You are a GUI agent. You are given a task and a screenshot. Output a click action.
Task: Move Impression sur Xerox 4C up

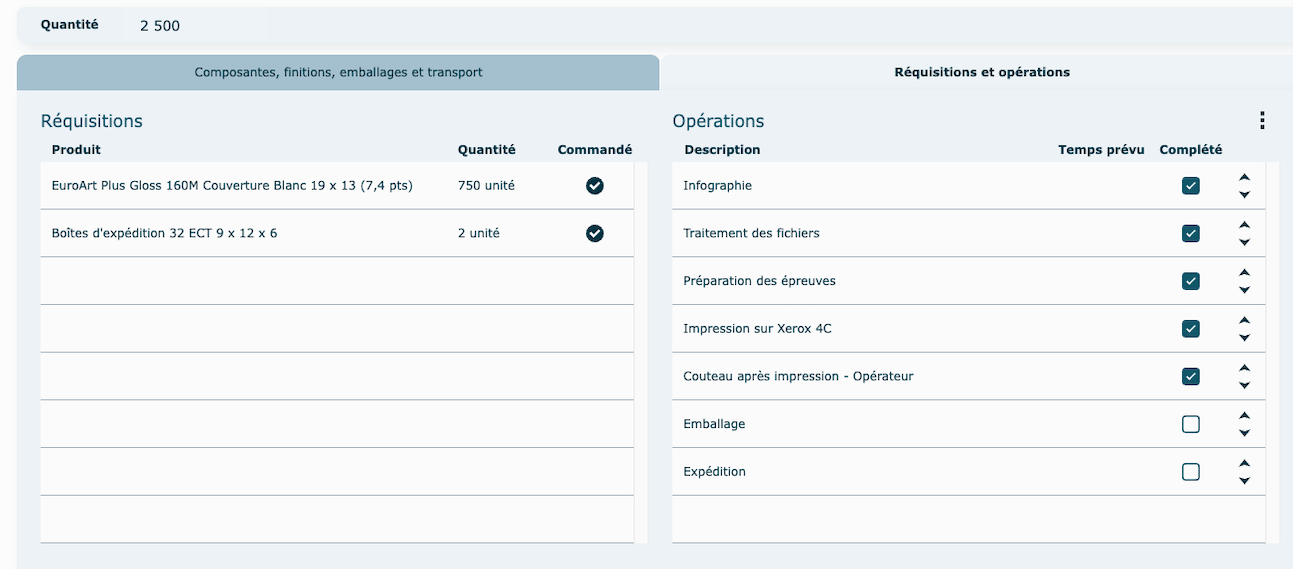tap(1244, 320)
